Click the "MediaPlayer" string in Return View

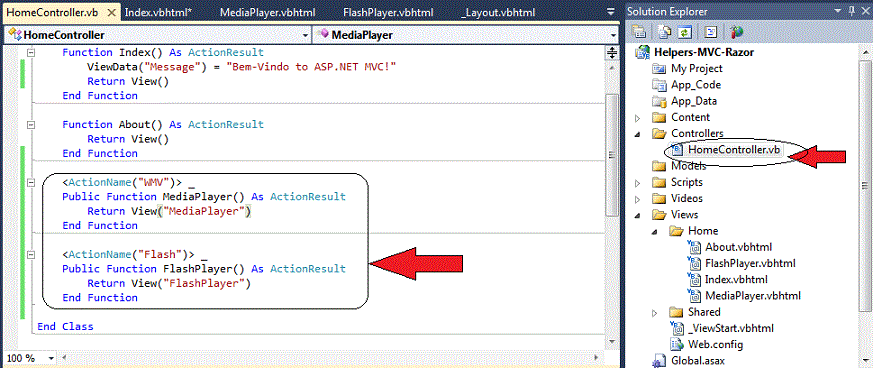[204, 211]
